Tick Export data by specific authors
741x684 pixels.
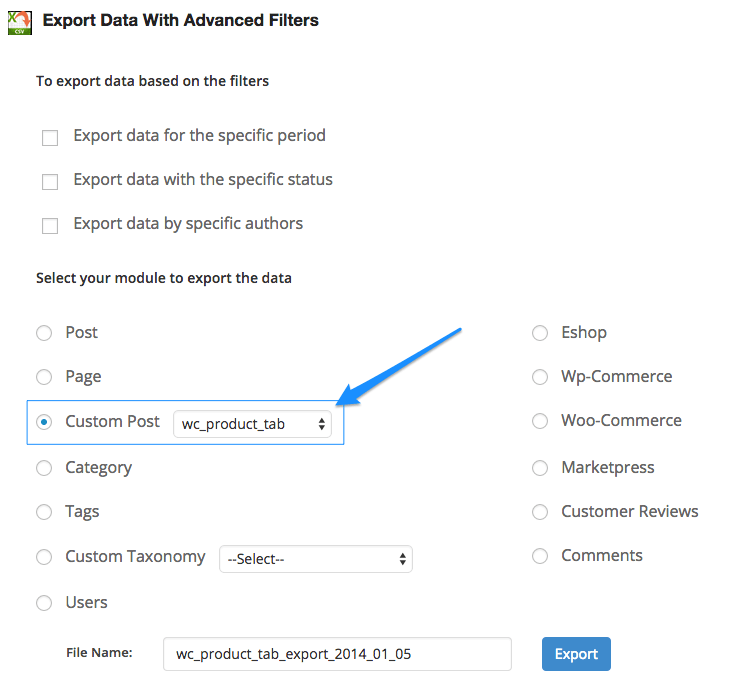[x=50, y=226]
